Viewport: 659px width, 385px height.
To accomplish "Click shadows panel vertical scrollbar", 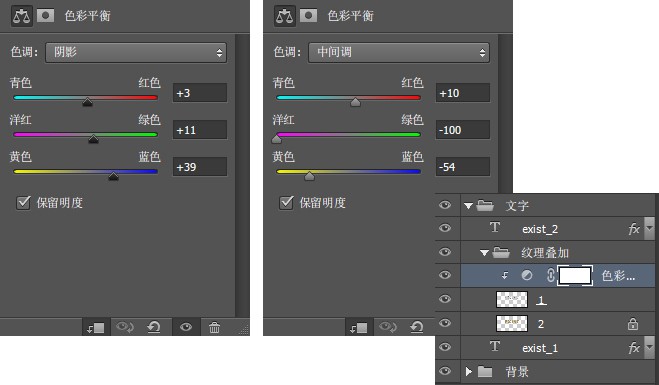I will pyautogui.click(x=242, y=175).
